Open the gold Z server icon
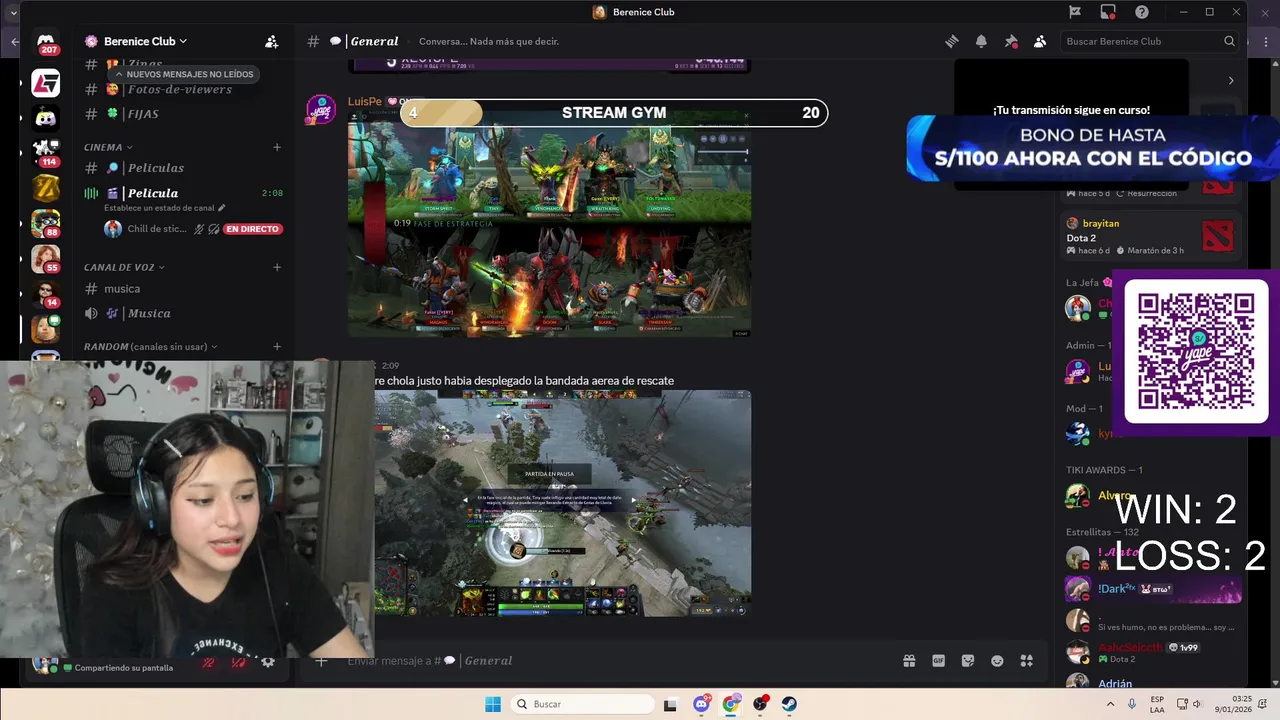This screenshot has height=720, width=1280. 45,188
